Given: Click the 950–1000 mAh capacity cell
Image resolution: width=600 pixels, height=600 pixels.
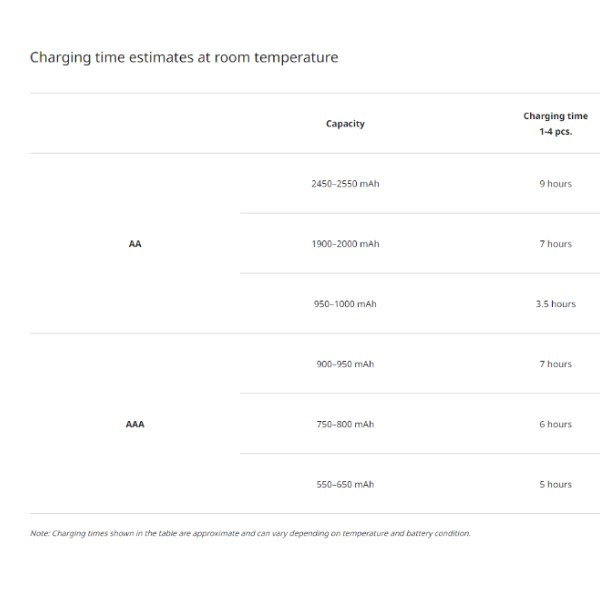Looking at the screenshot, I should click(345, 304).
